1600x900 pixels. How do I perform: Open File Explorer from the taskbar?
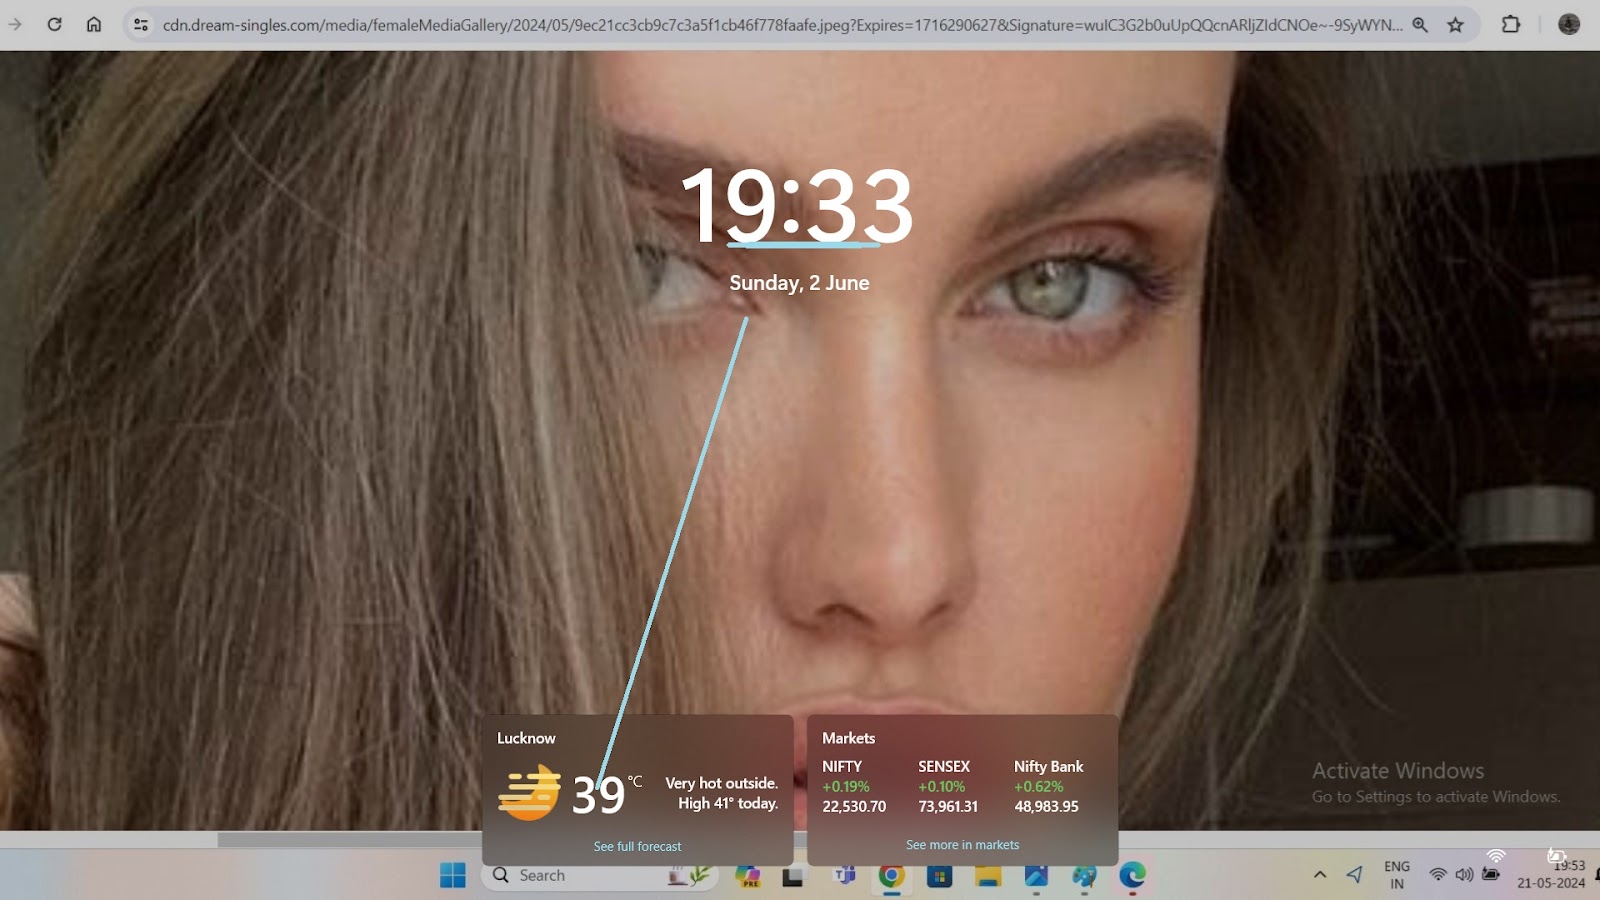click(988, 876)
